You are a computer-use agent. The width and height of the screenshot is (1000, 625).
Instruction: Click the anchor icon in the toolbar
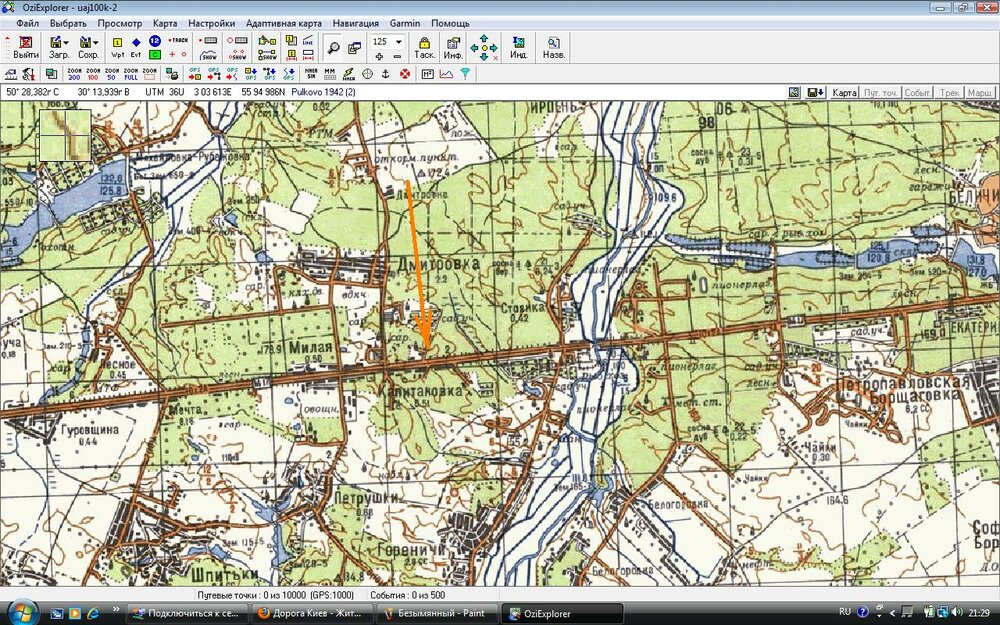(x=386, y=74)
